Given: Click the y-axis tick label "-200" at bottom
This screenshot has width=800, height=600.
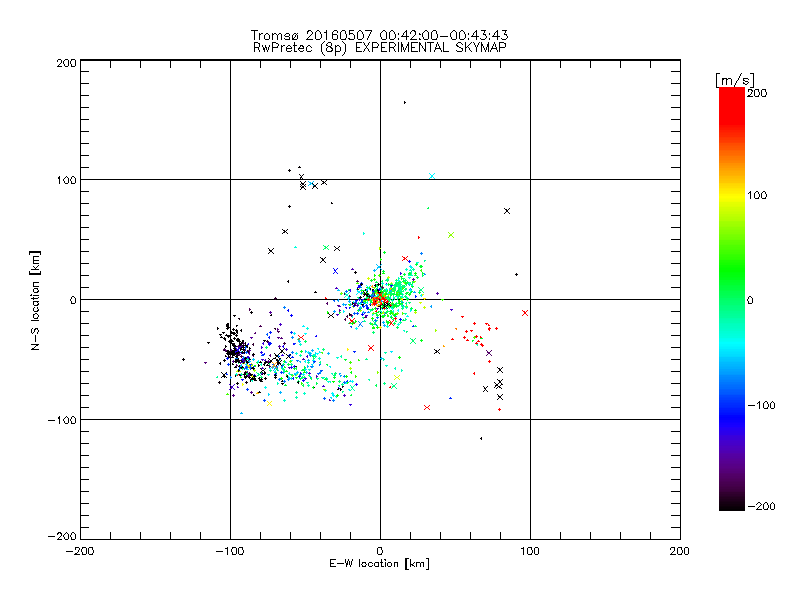Looking at the screenshot, I should click(62, 536).
